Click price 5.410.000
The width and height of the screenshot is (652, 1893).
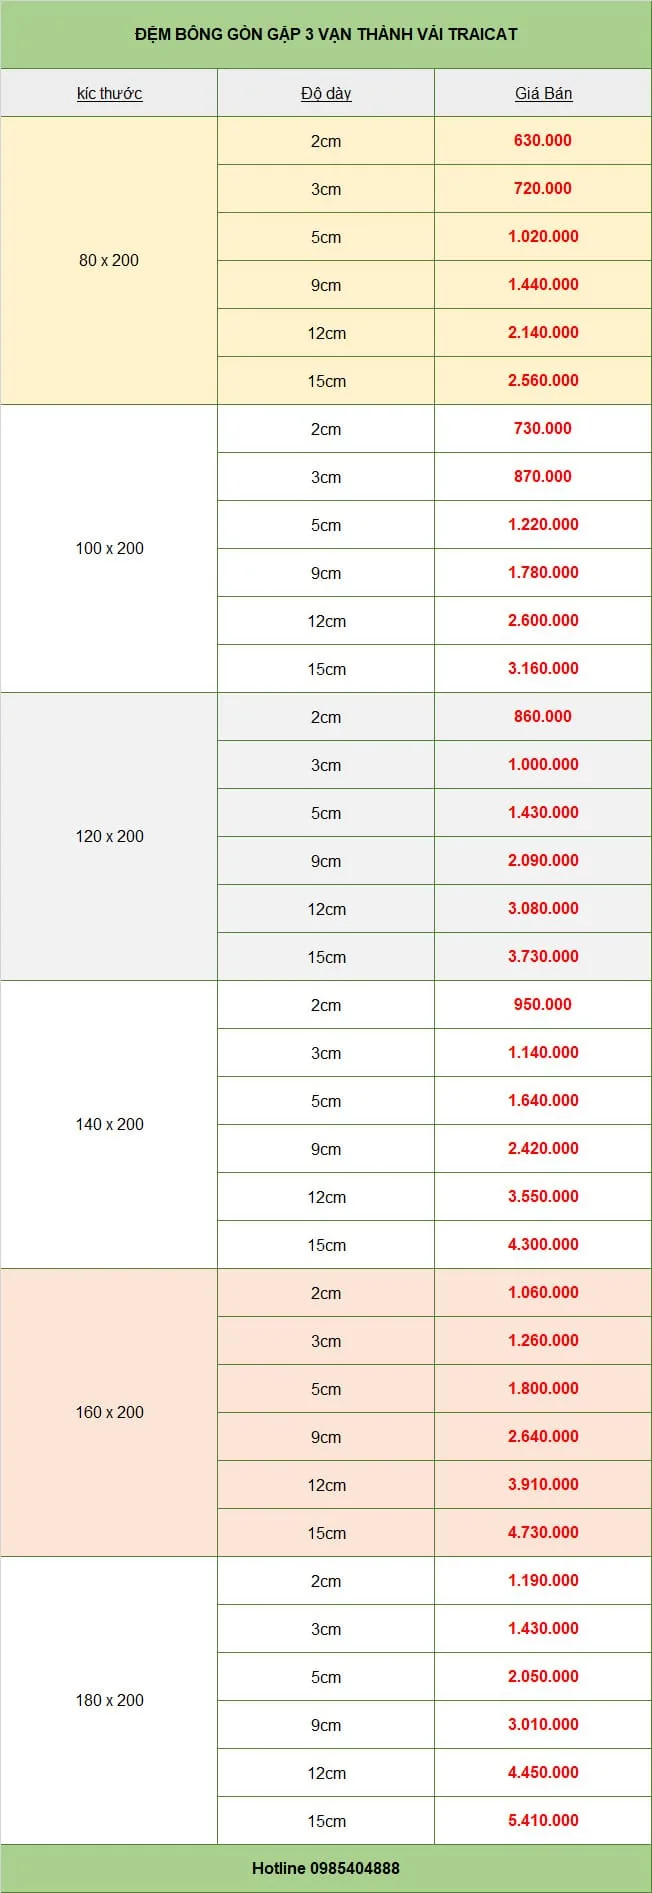pyautogui.click(x=543, y=1820)
